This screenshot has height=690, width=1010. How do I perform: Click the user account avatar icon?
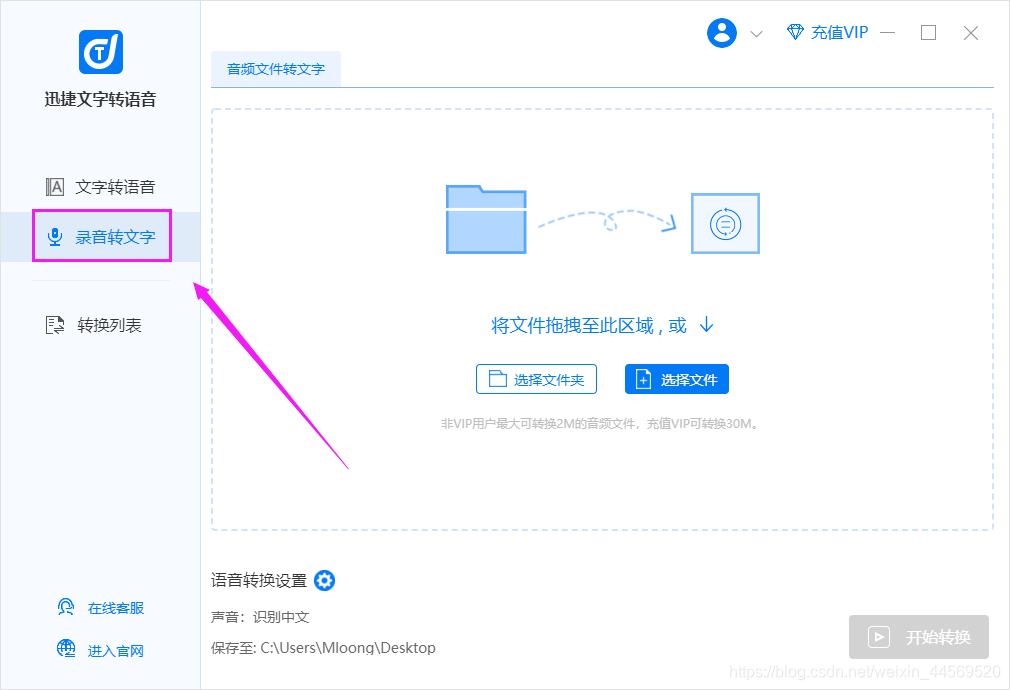721,32
